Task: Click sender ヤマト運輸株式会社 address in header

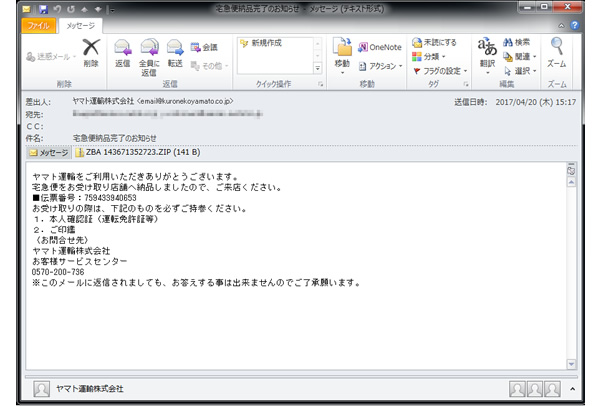Action: click(x=153, y=101)
